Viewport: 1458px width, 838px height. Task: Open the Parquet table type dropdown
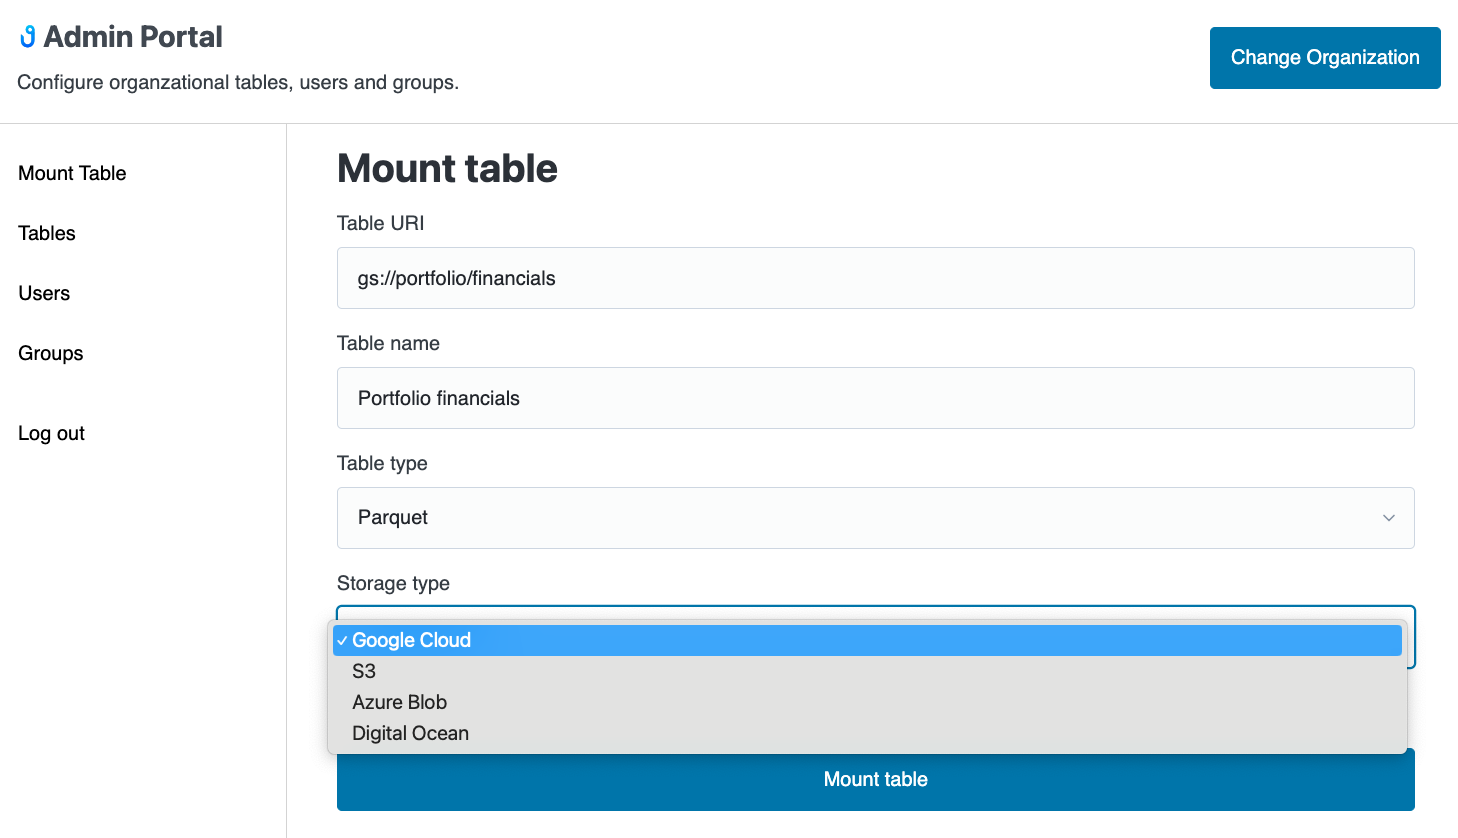click(874, 518)
